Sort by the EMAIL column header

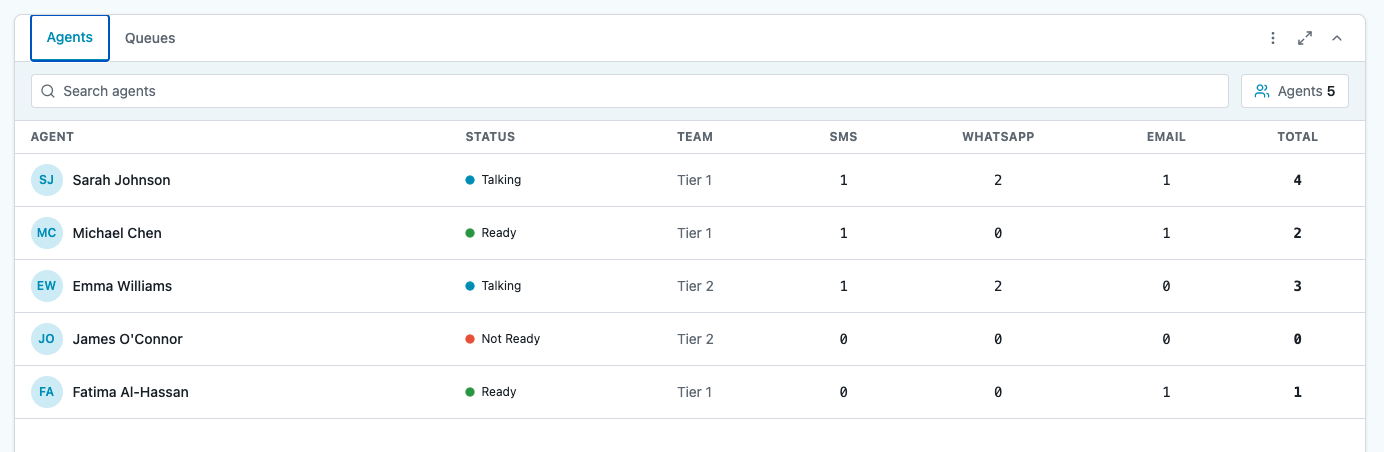1166,137
